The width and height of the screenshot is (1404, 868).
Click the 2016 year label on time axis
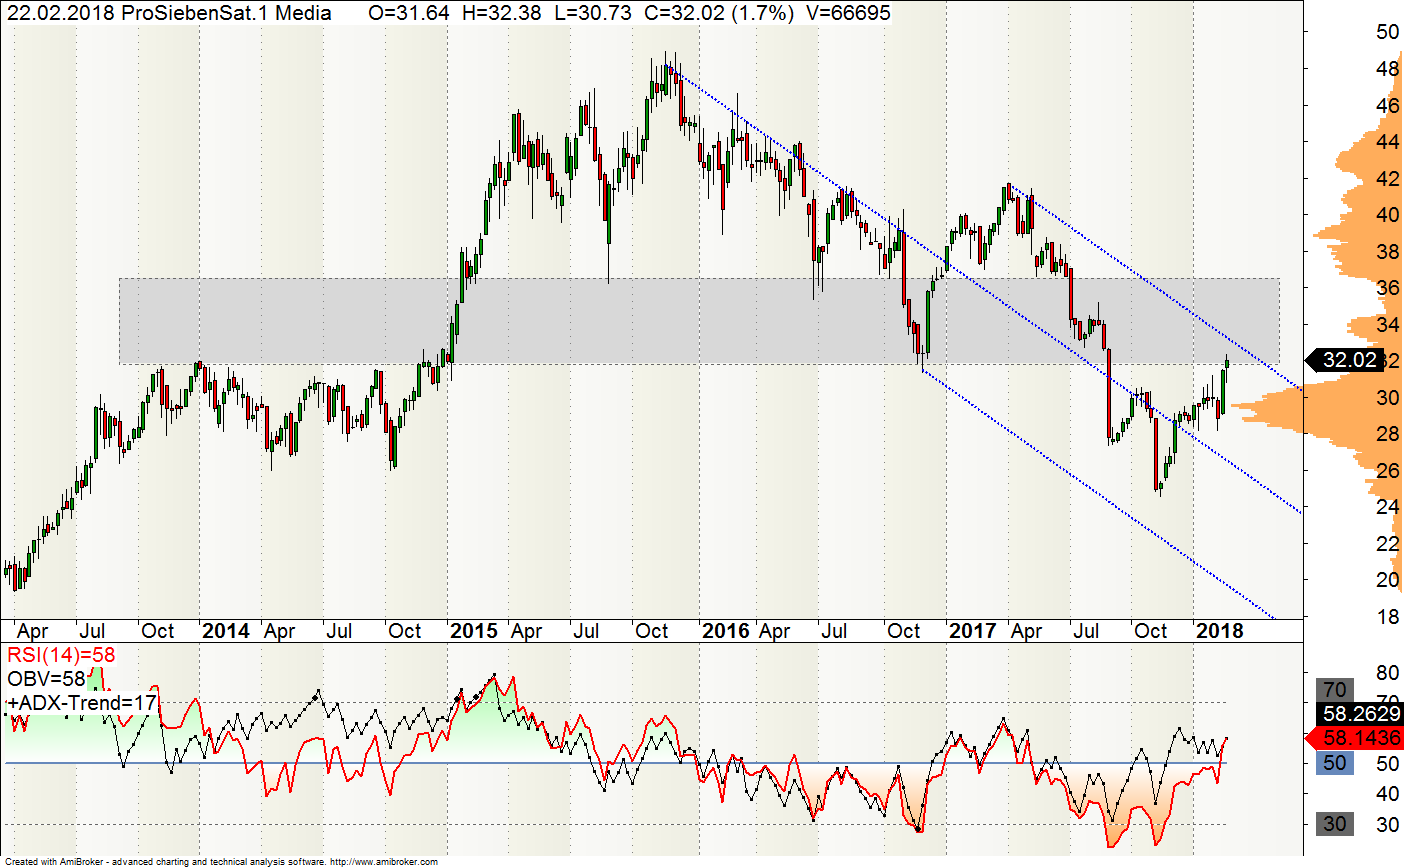point(726,631)
